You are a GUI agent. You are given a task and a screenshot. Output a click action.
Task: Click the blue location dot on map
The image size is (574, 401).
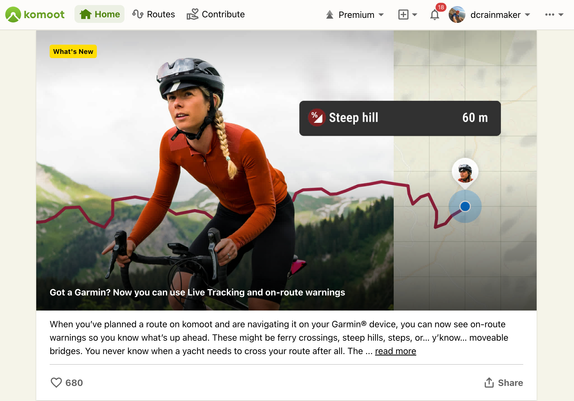465,207
